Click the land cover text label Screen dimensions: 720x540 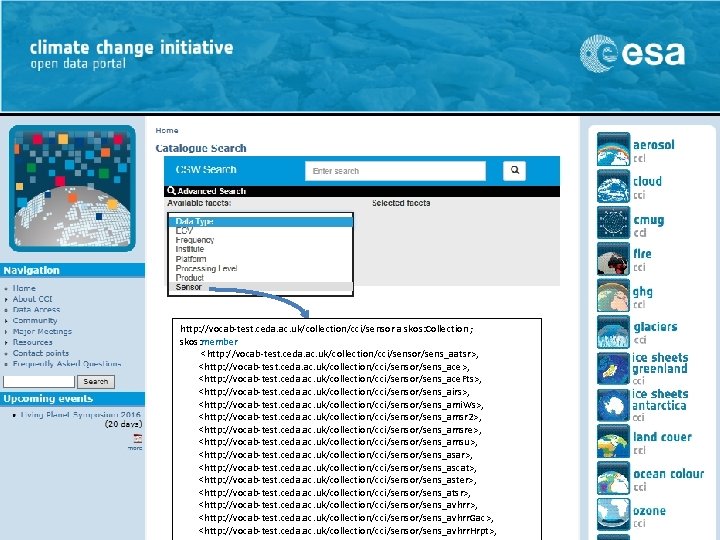[662, 437]
